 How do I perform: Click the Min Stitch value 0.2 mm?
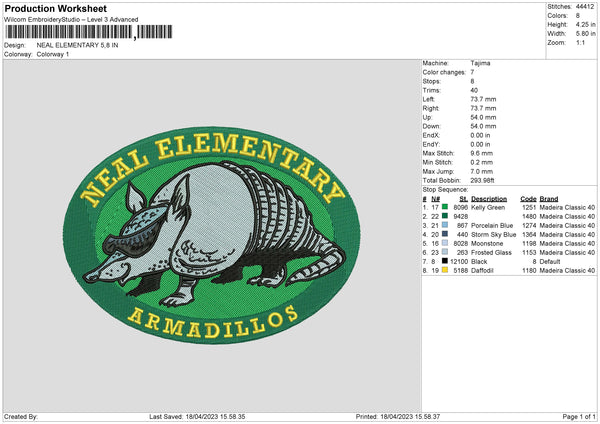tap(482, 162)
